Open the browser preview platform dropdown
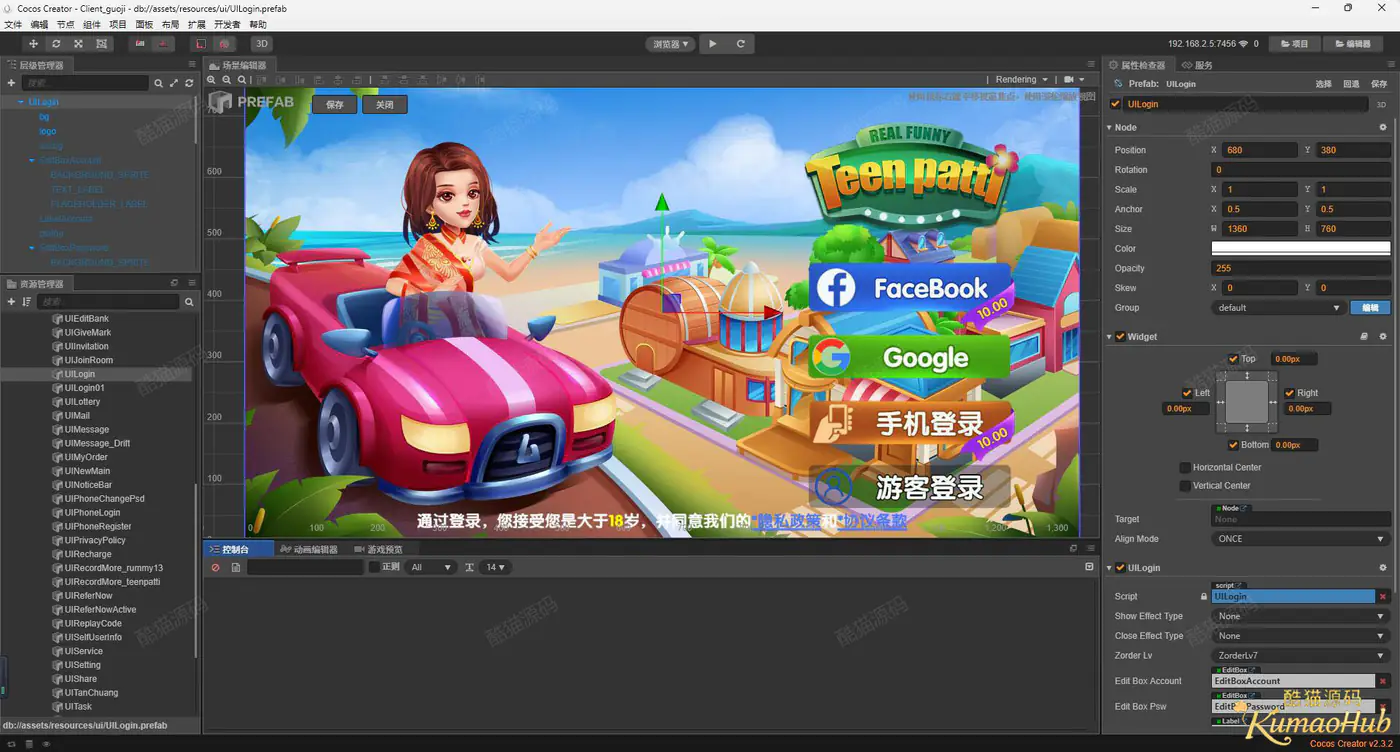Image resolution: width=1400 pixels, height=752 pixels. point(670,44)
